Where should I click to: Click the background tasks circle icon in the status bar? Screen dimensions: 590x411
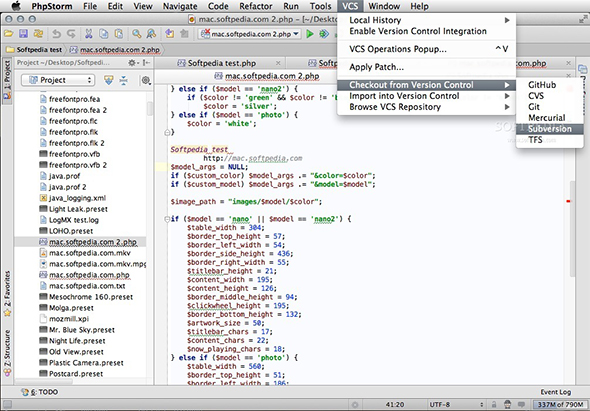click(355, 405)
